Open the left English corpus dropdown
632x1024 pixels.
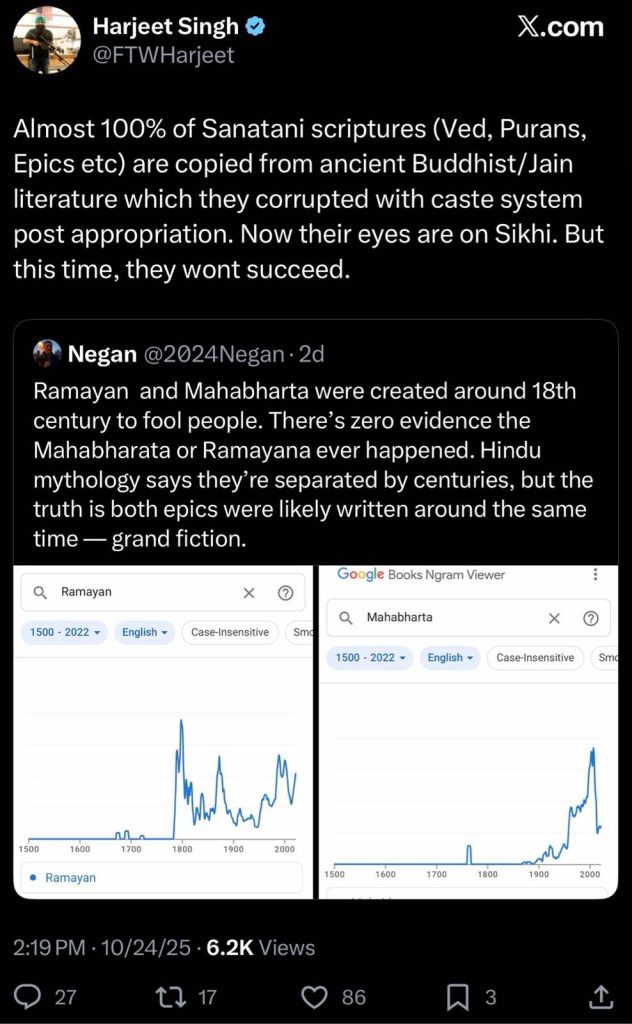point(145,632)
